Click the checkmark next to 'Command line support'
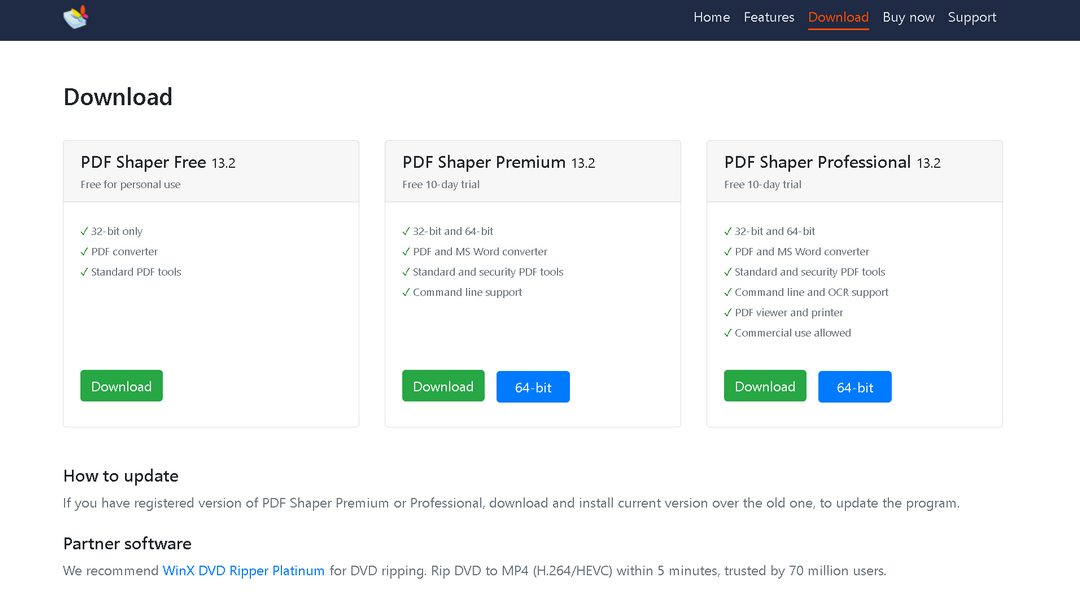 pyautogui.click(x=406, y=291)
